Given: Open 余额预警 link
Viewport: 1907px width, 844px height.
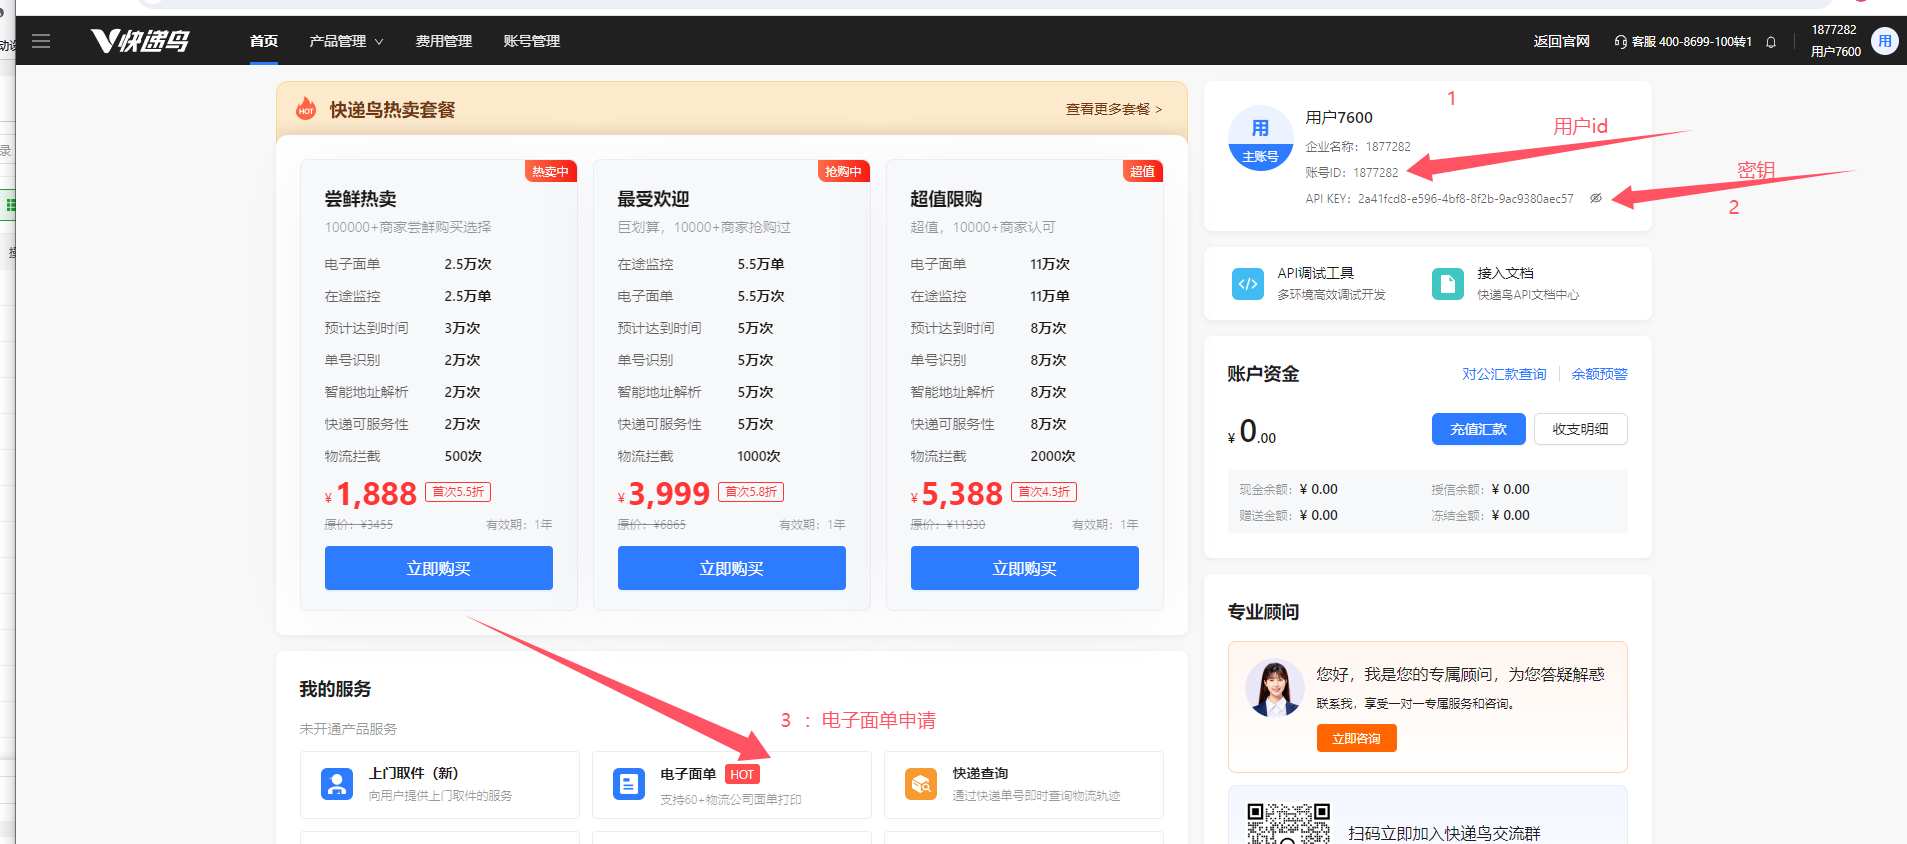Looking at the screenshot, I should pyautogui.click(x=1599, y=374).
